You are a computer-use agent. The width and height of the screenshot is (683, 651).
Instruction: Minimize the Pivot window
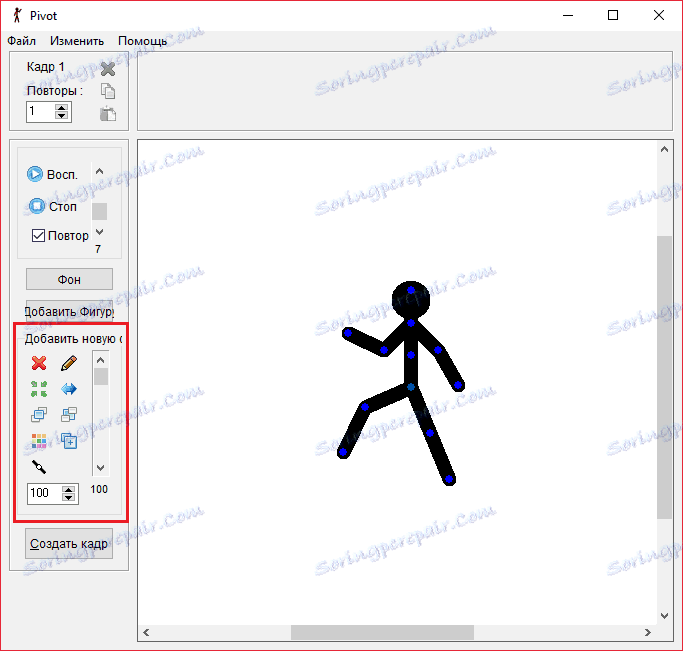click(x=568, y=15)
